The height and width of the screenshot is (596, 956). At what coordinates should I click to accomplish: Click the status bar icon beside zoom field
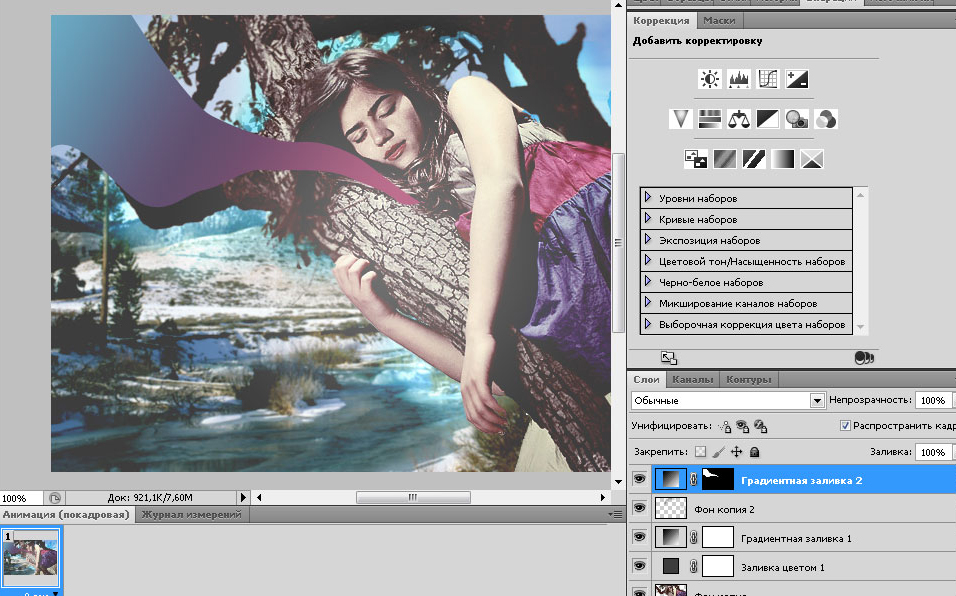[x=54, y=498]
